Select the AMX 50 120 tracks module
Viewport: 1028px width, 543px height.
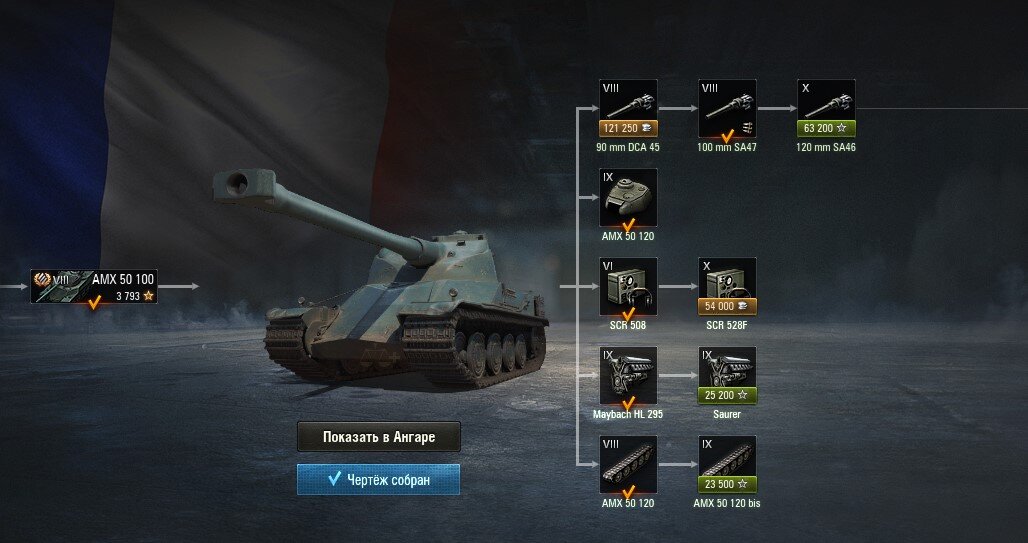tap(628, 465)
